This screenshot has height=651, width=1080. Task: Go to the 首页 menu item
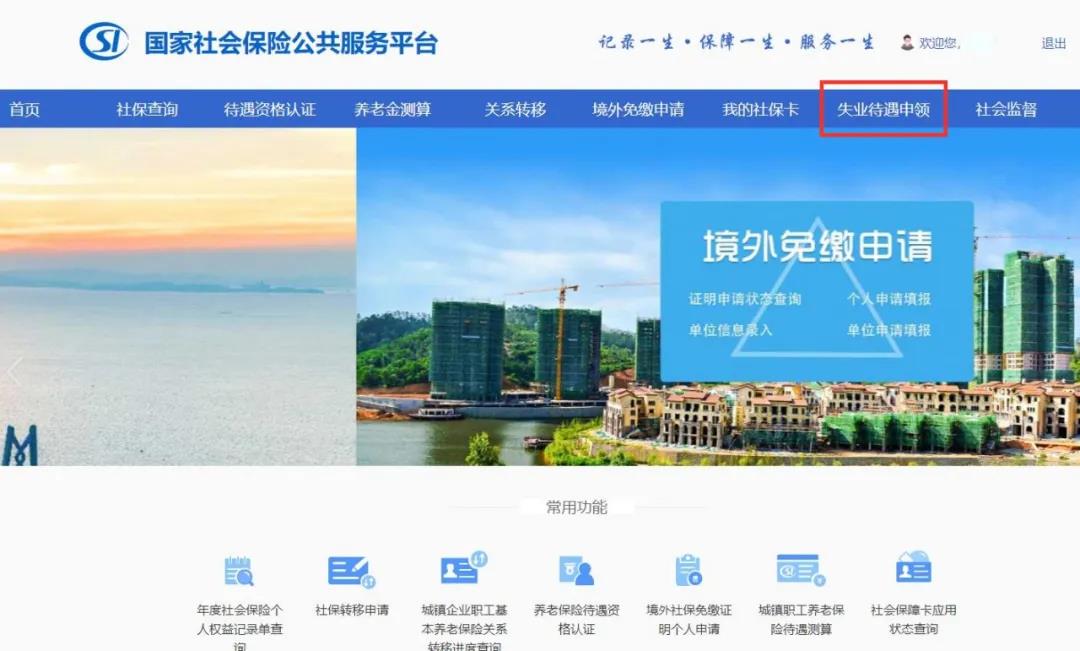tap(25, 110)
